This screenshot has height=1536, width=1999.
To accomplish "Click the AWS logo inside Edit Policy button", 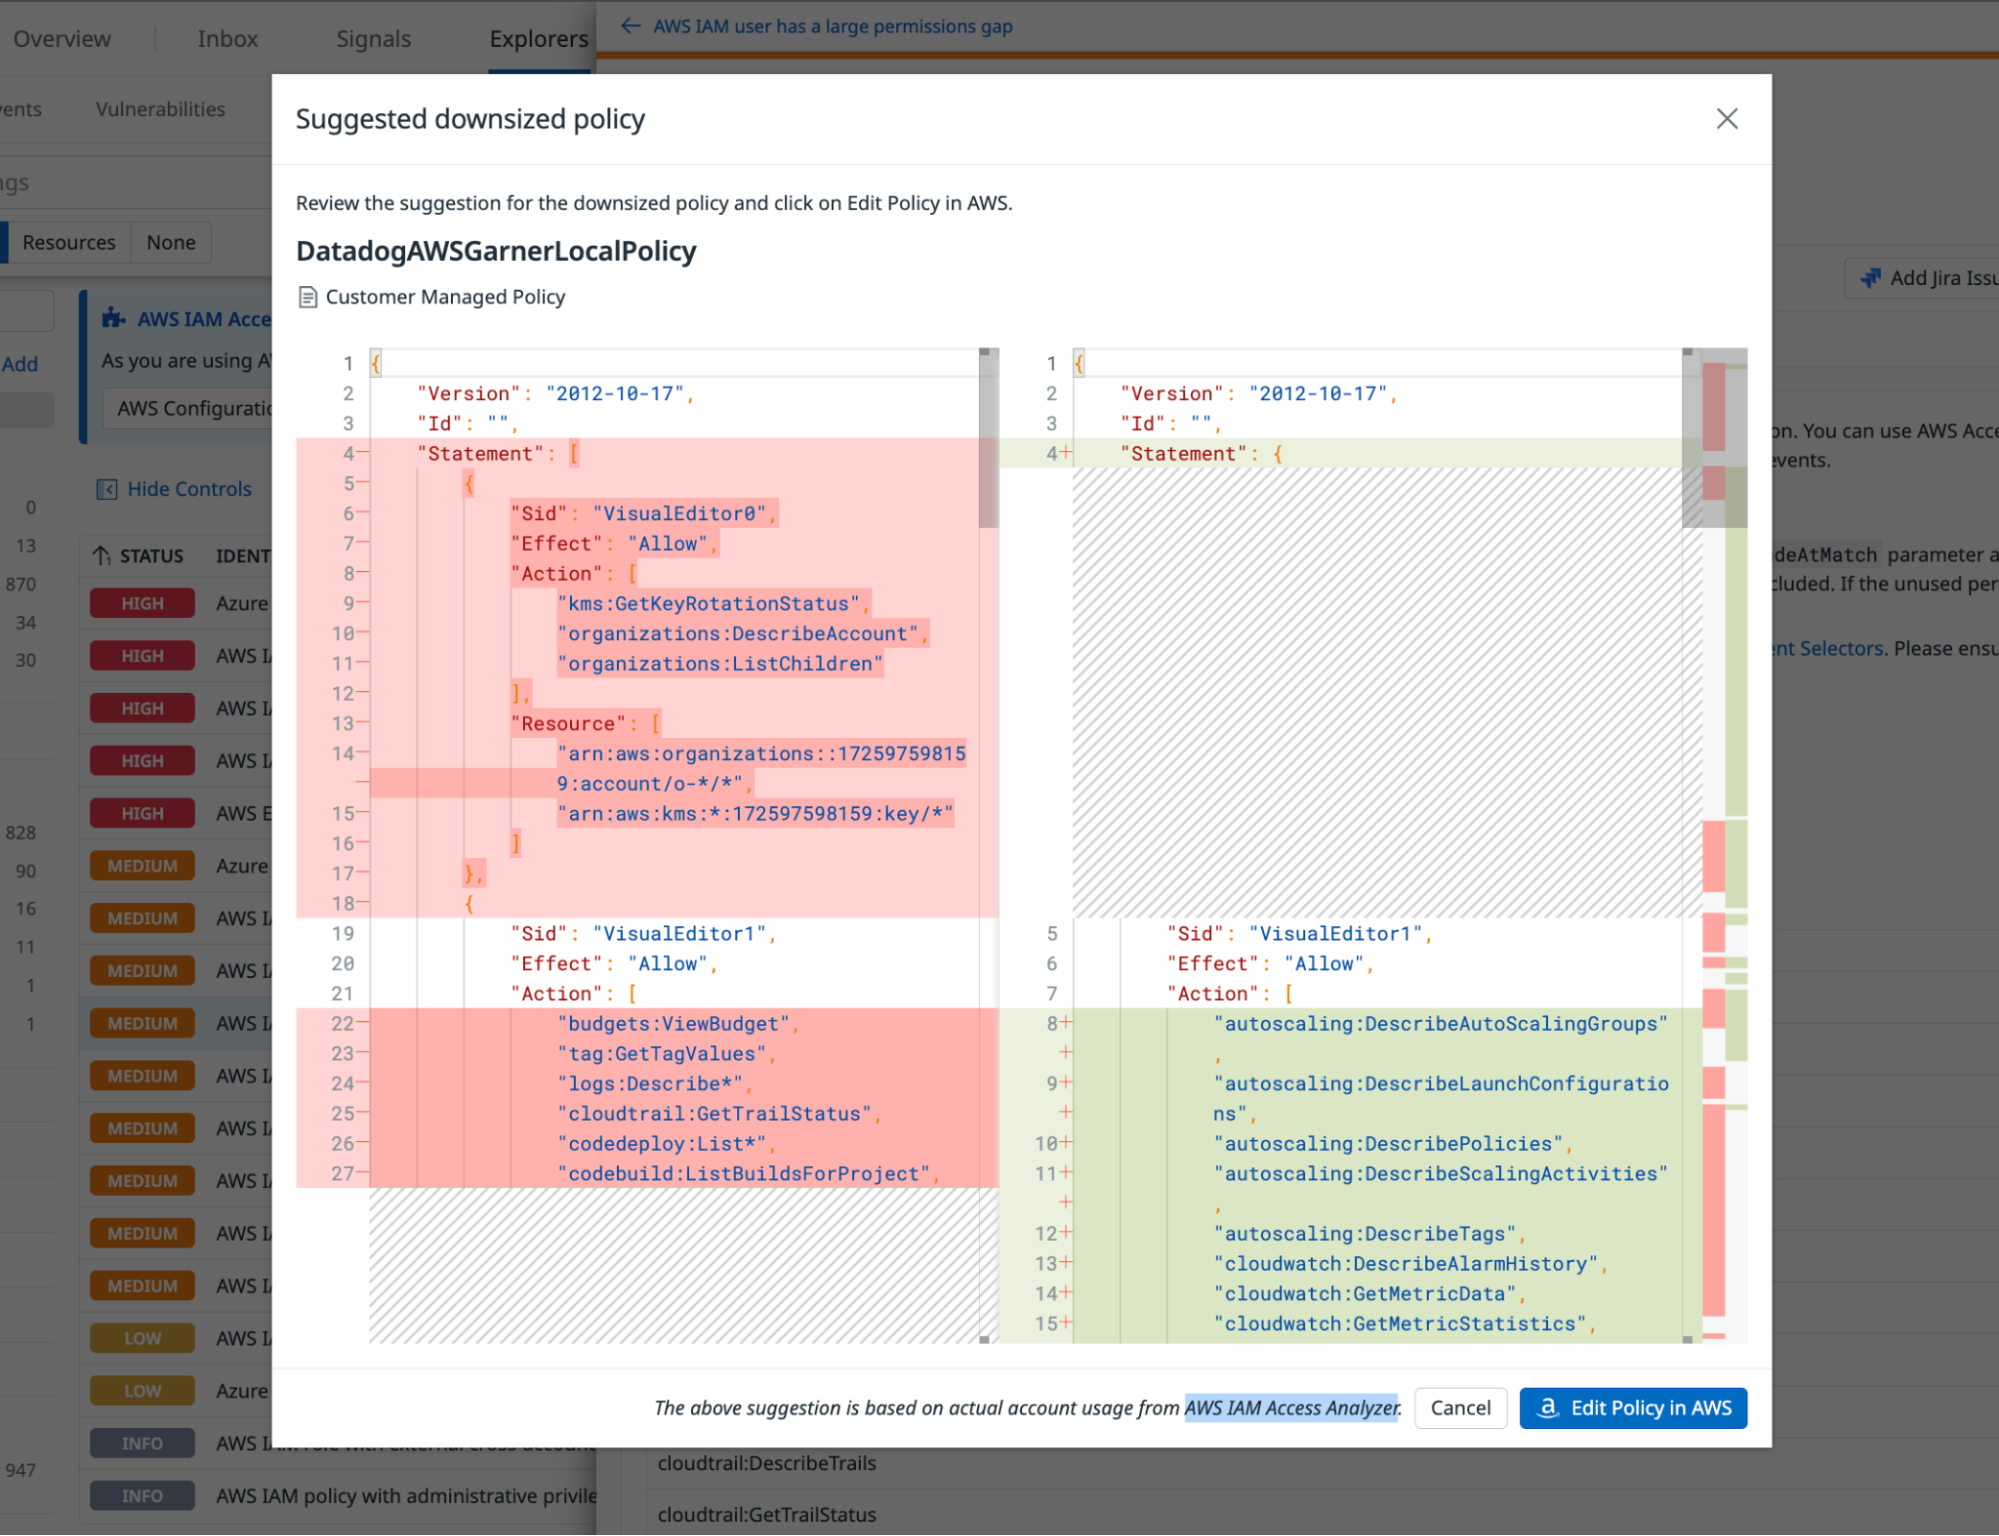I will [x=1548, y=1408].
